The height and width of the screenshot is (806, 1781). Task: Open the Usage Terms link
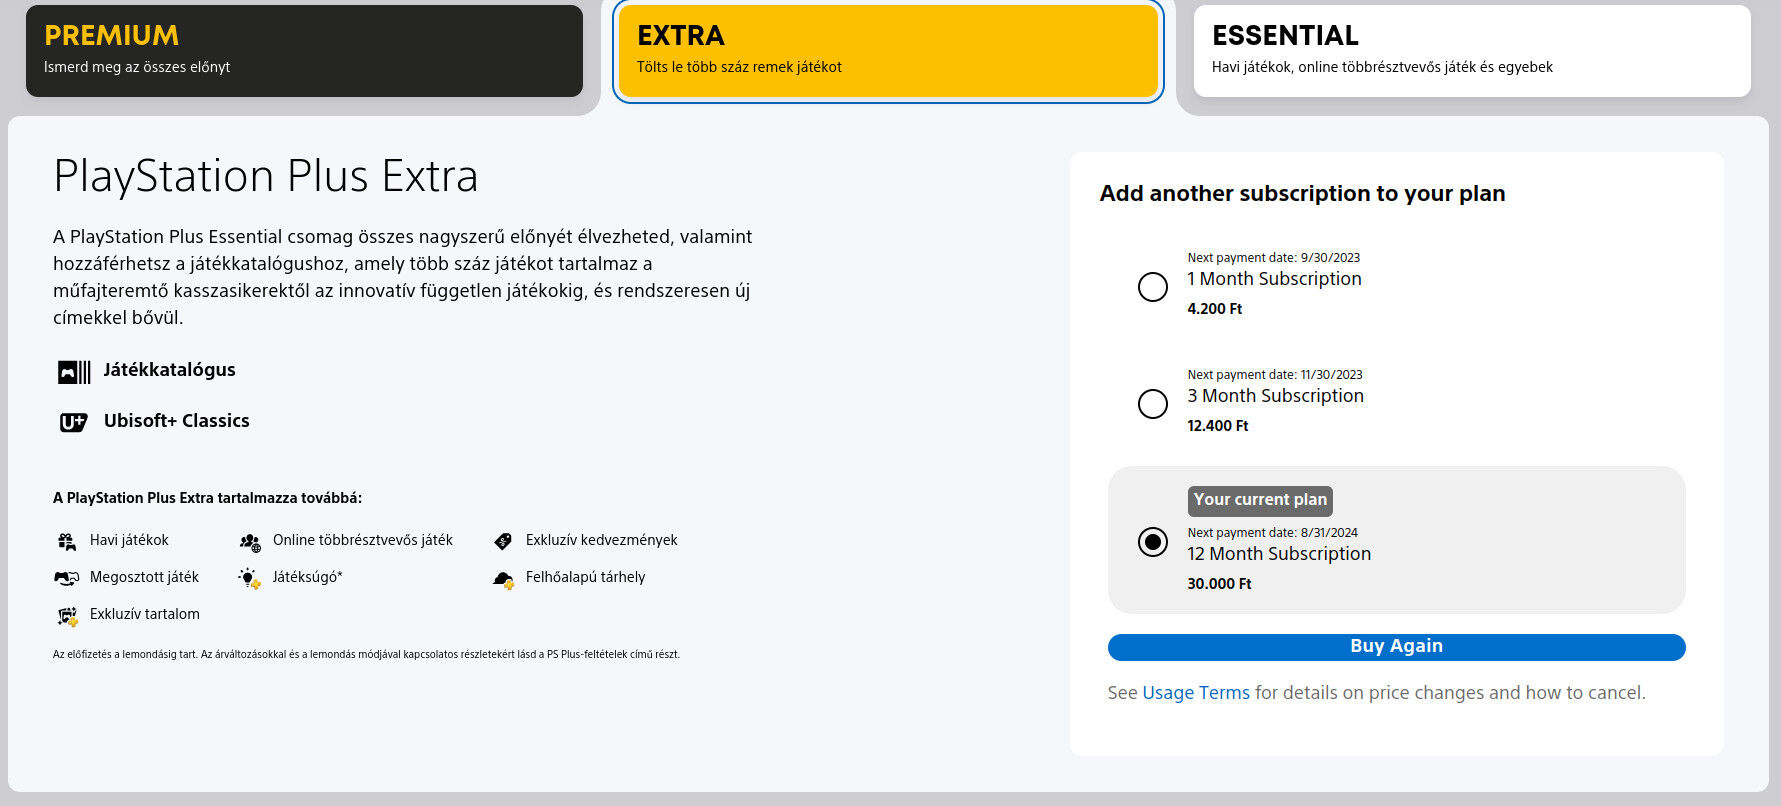coord(1196,693)
